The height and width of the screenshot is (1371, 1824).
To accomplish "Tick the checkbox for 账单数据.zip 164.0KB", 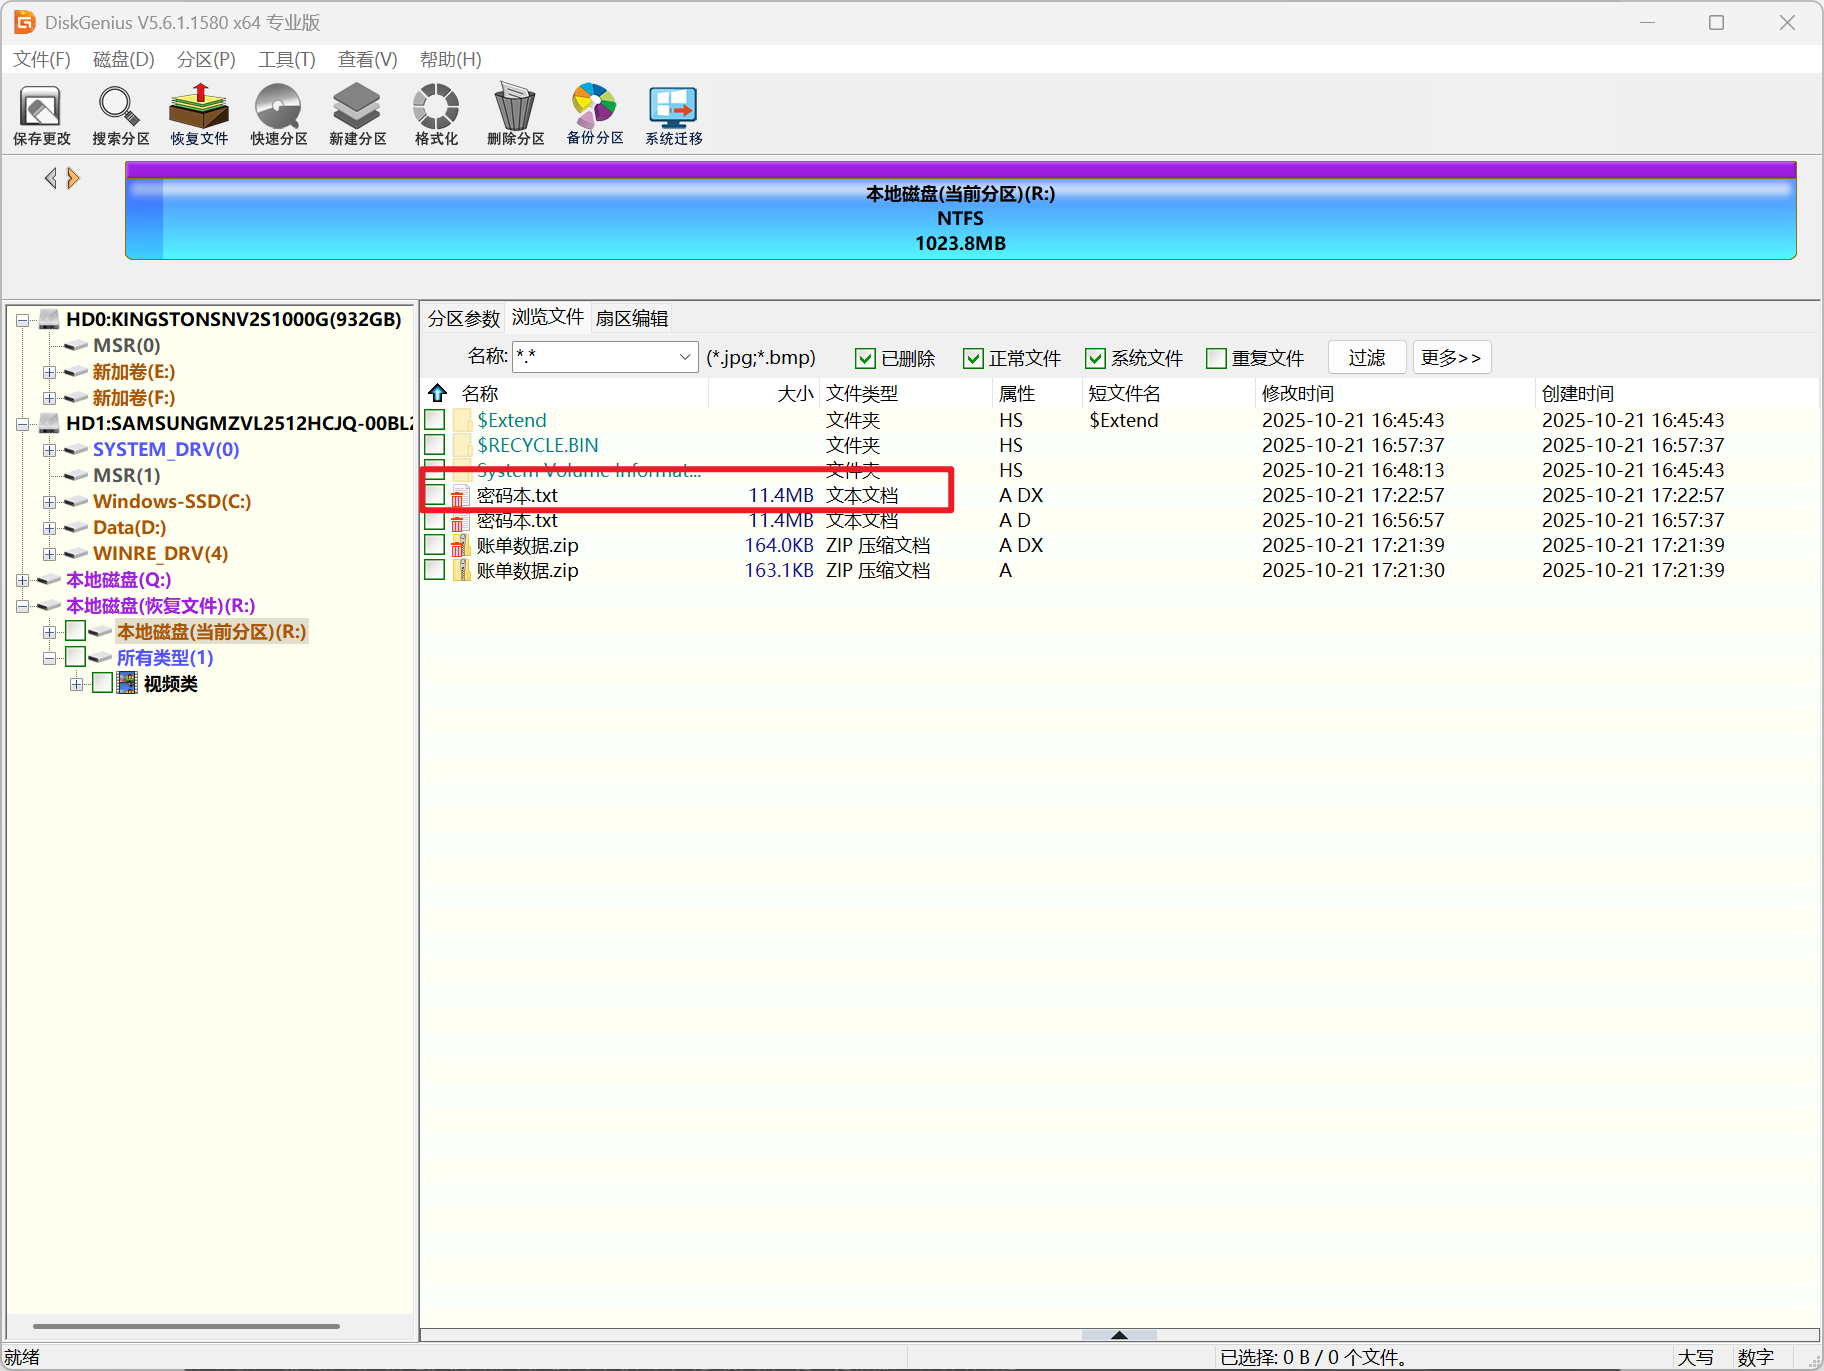I will [x=434, y=545].
